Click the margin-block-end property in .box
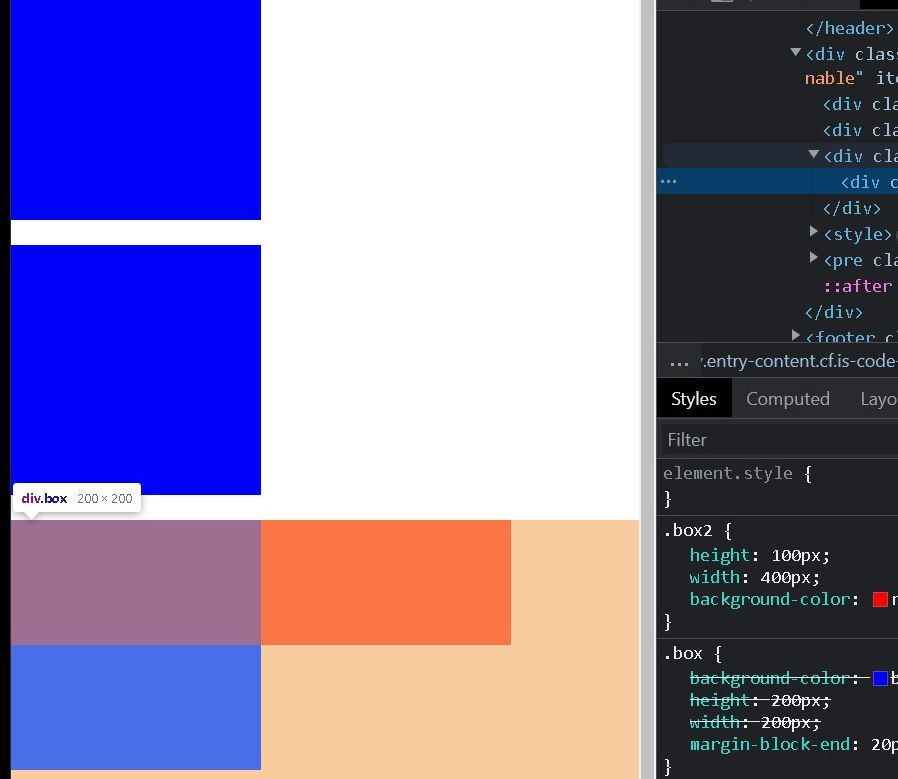The image size is (898, 779). 770,745
